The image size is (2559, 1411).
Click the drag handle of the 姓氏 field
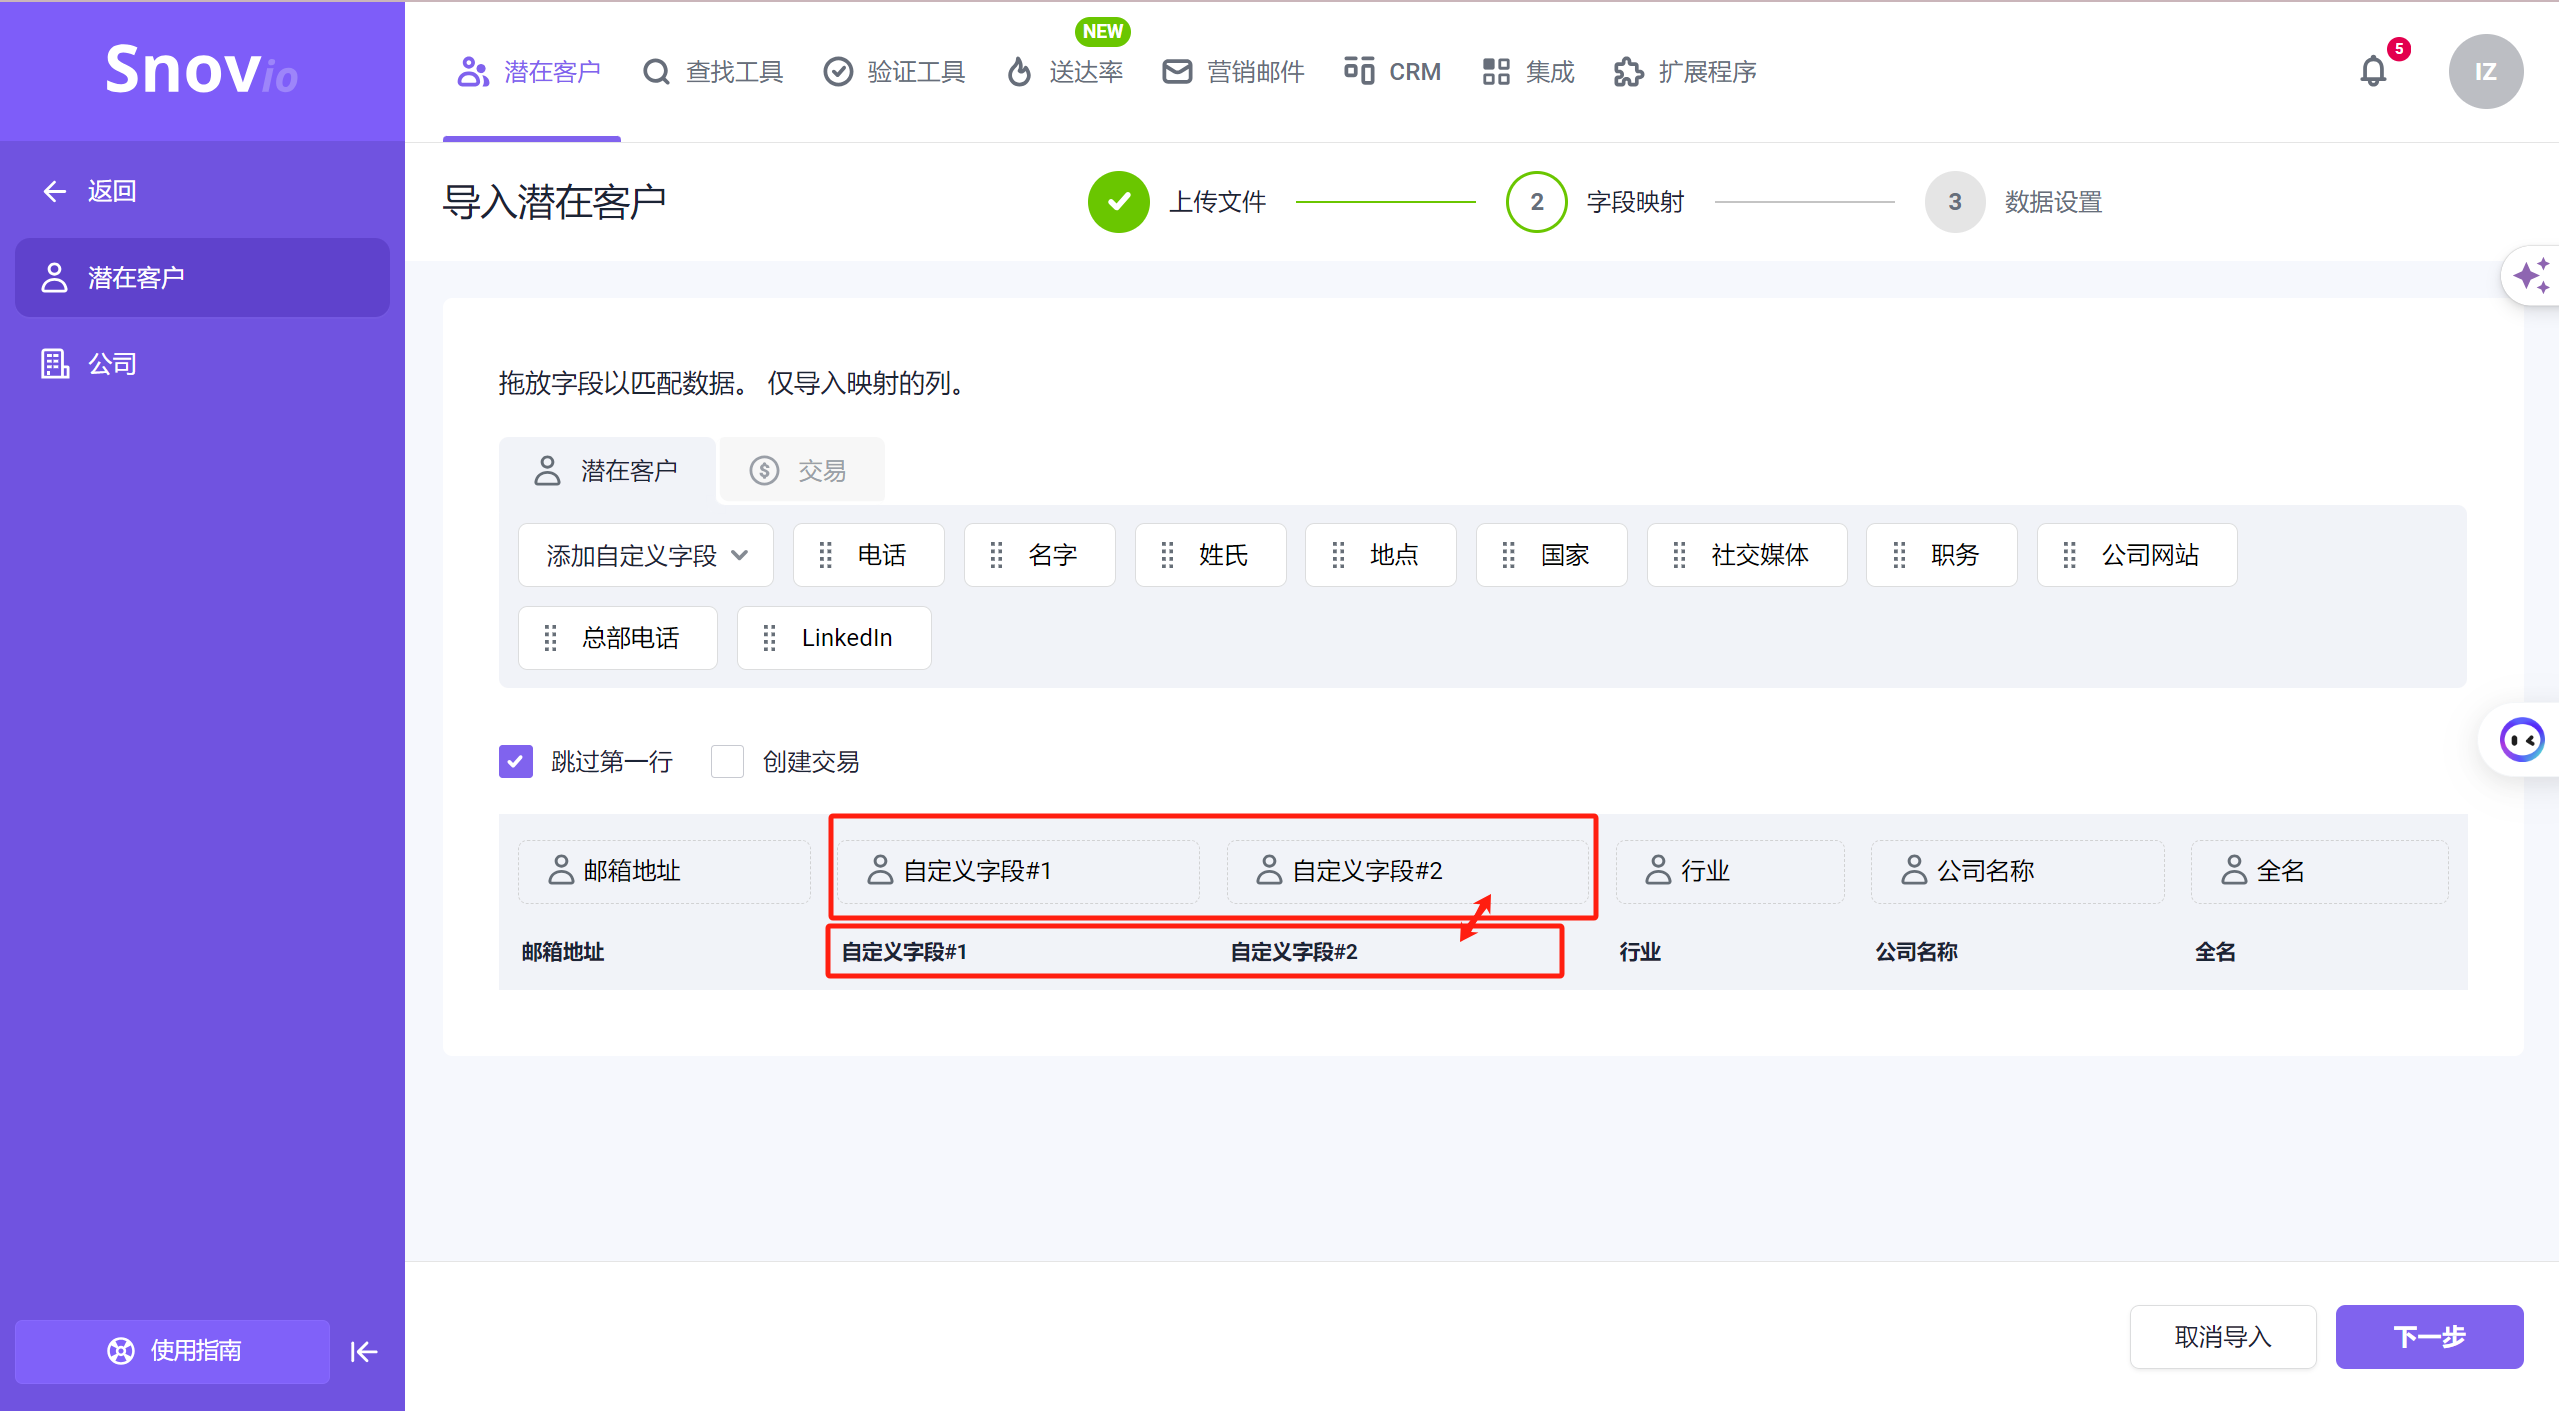[x=1168, y=555]
